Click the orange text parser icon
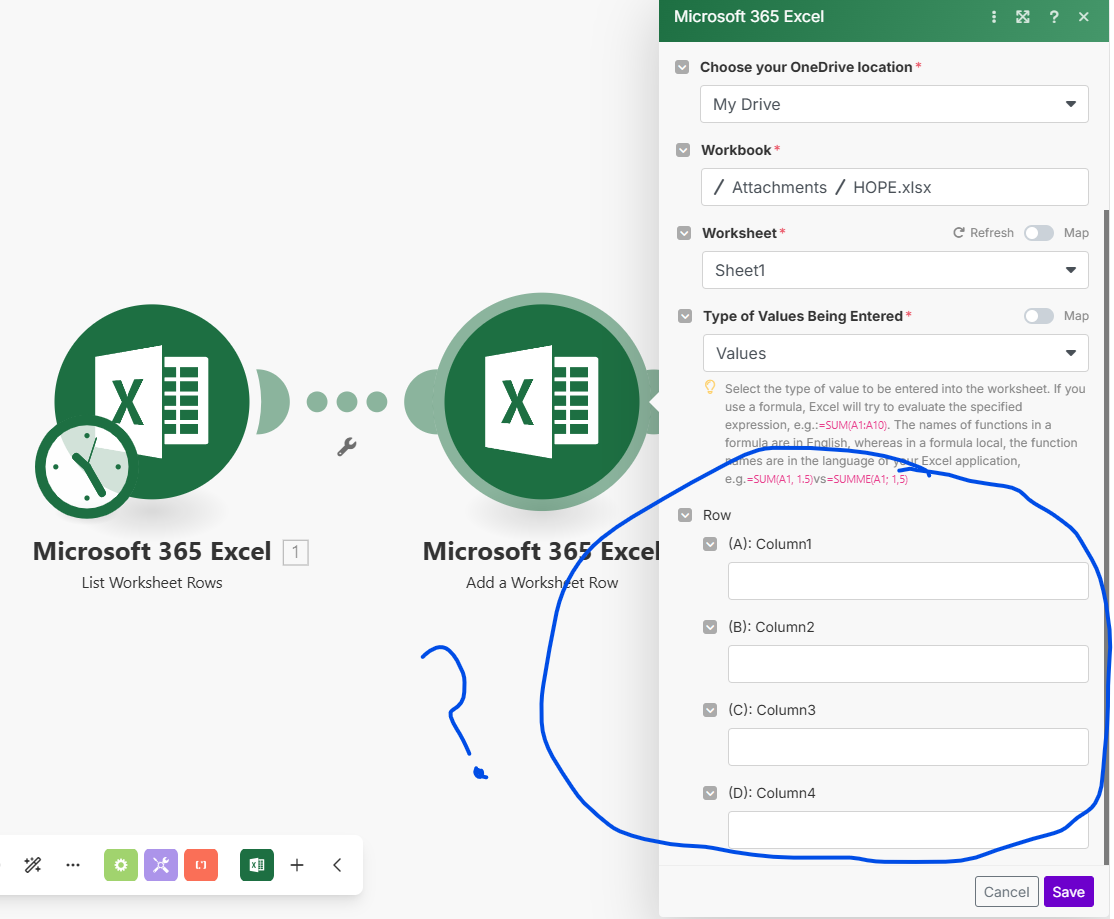Viewport: 1114px width, 919px height. click(201, 865)
